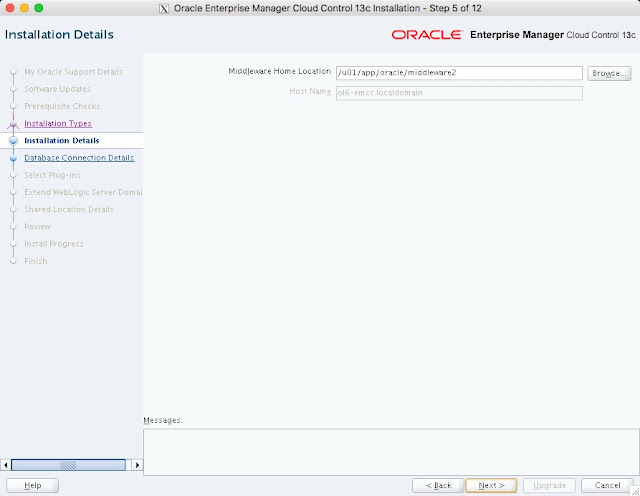Screen dimensions: 640x496
Task: Go back to previous step
Action: click(x=438, y=485)
